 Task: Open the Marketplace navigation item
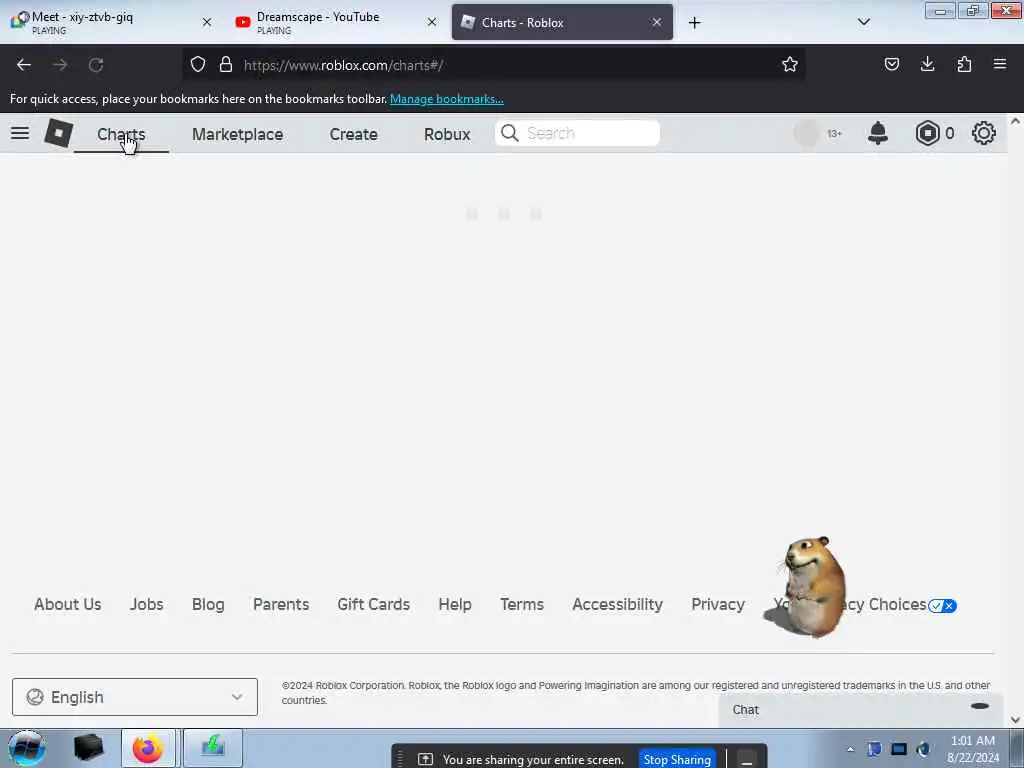tap(238, 134)
